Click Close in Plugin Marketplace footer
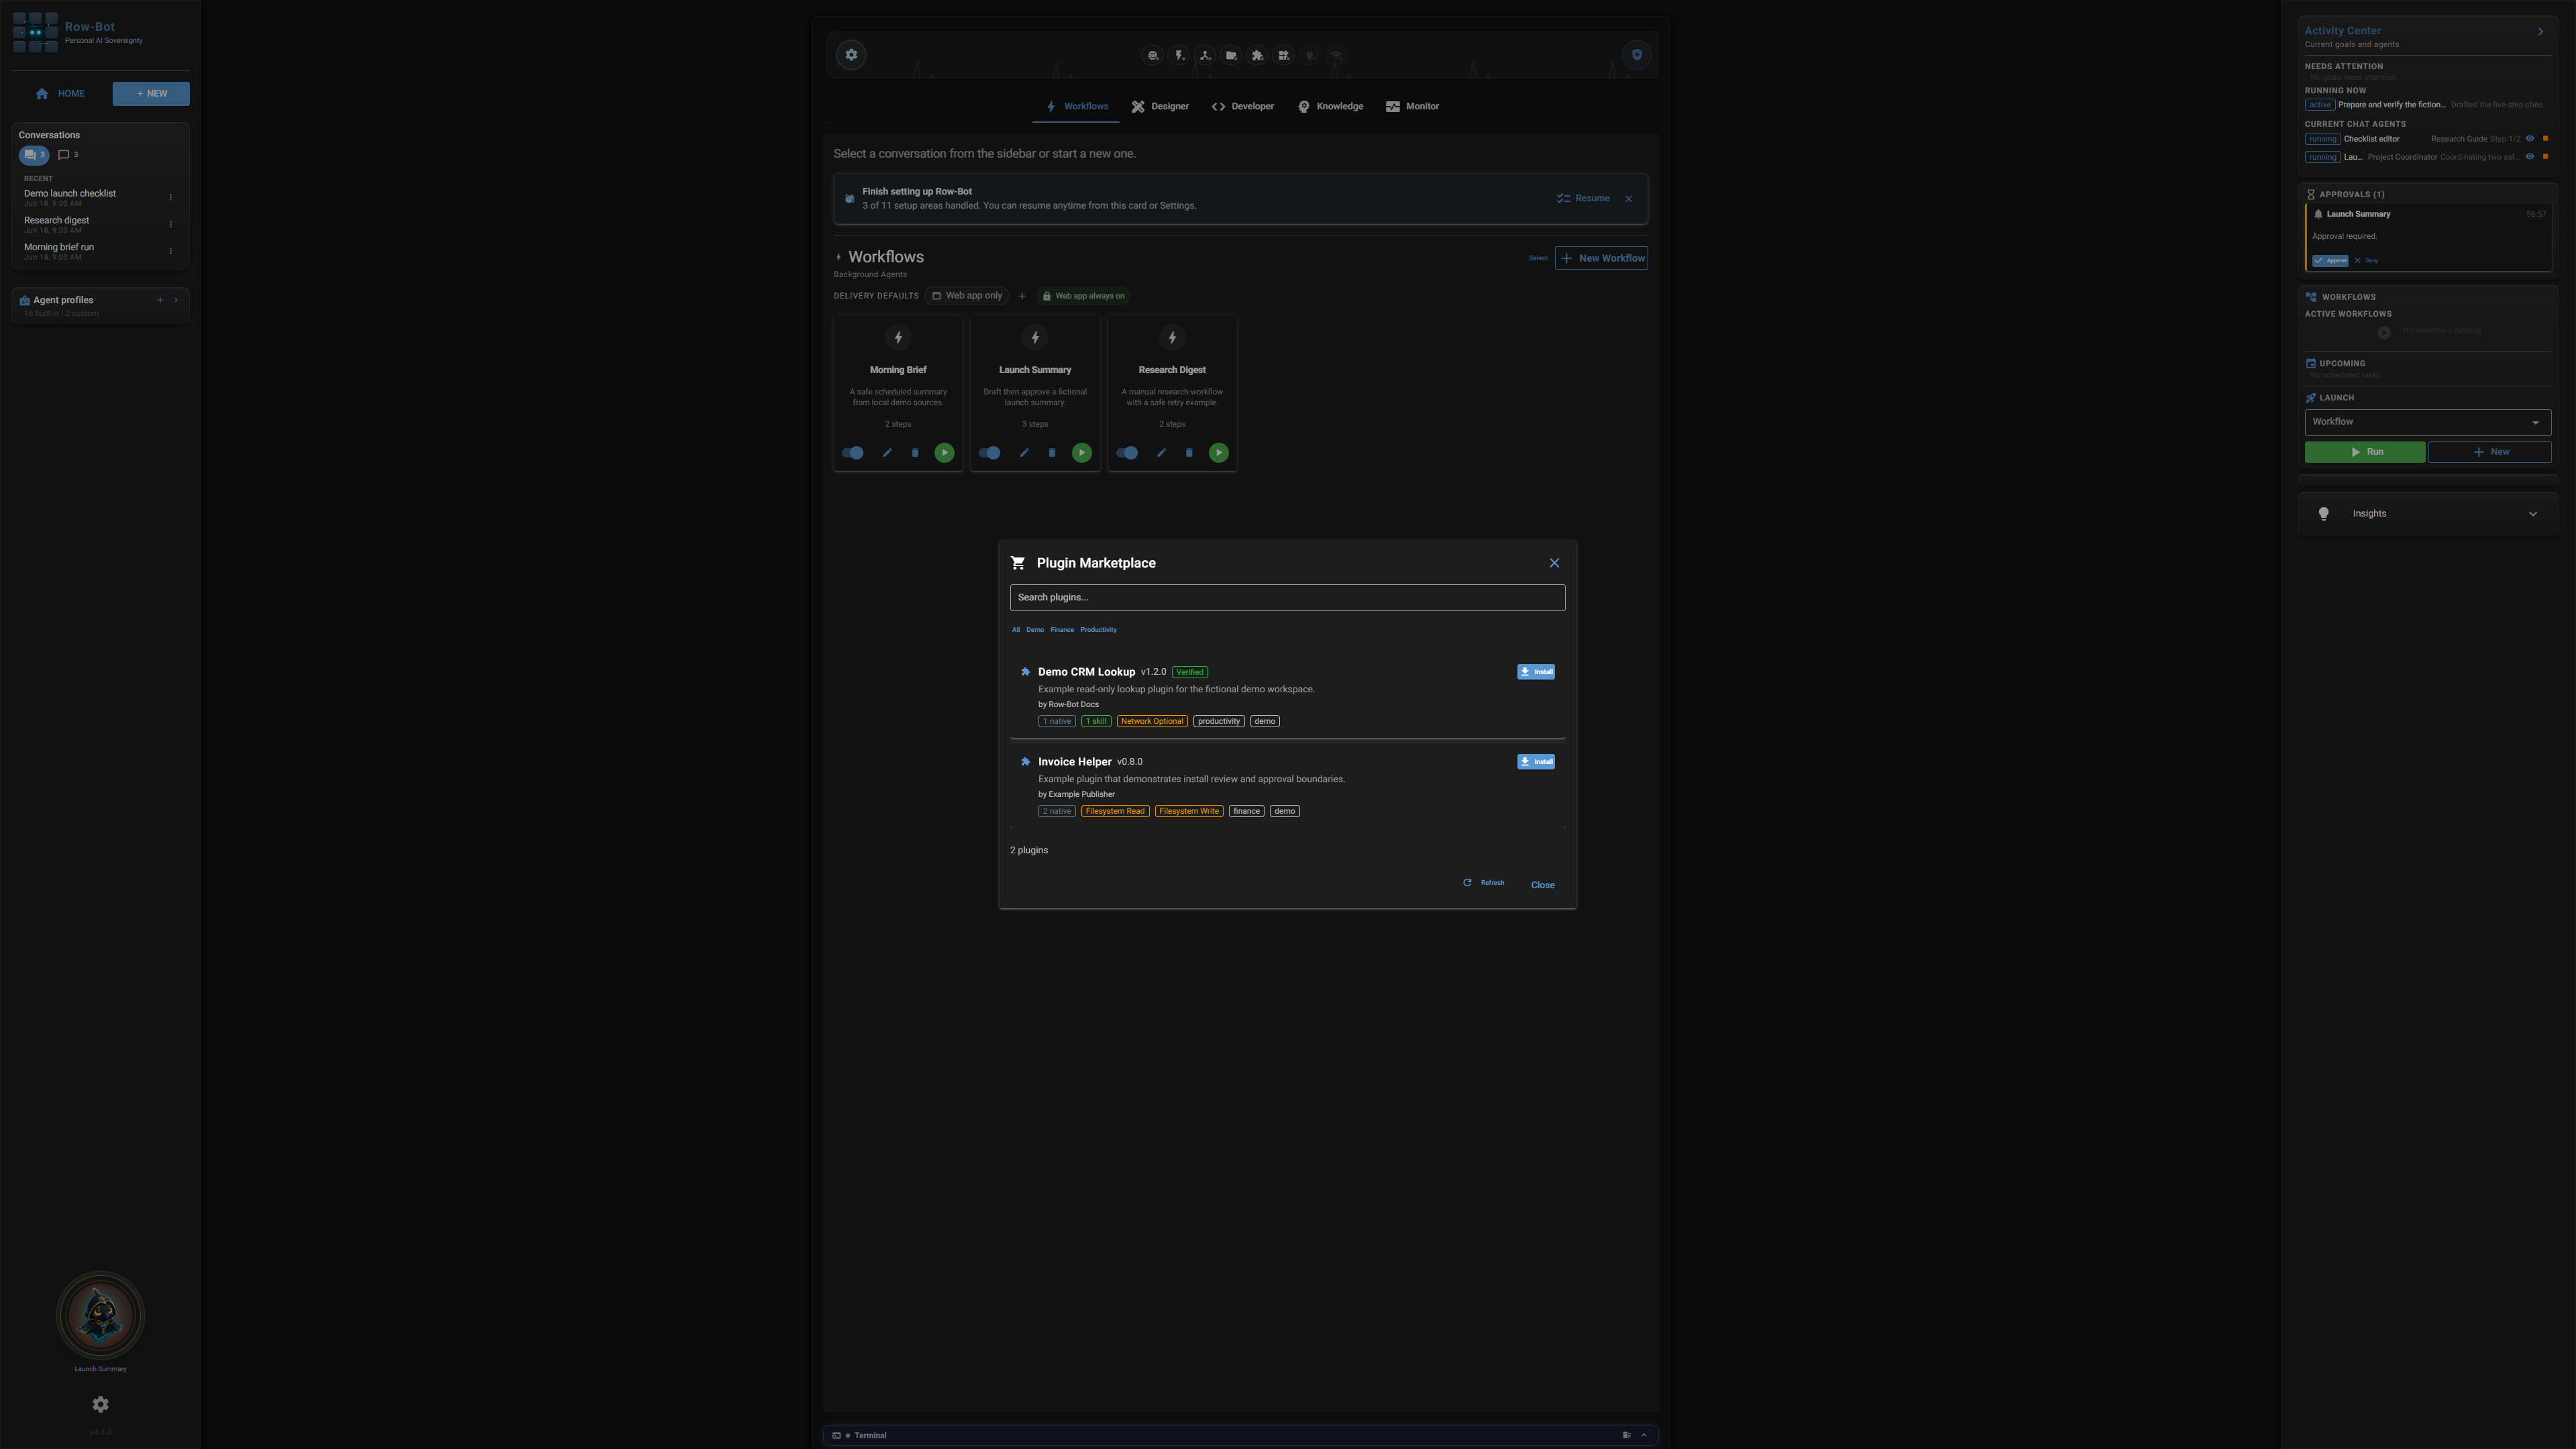The image size is (2576, 1449). 1542,885
